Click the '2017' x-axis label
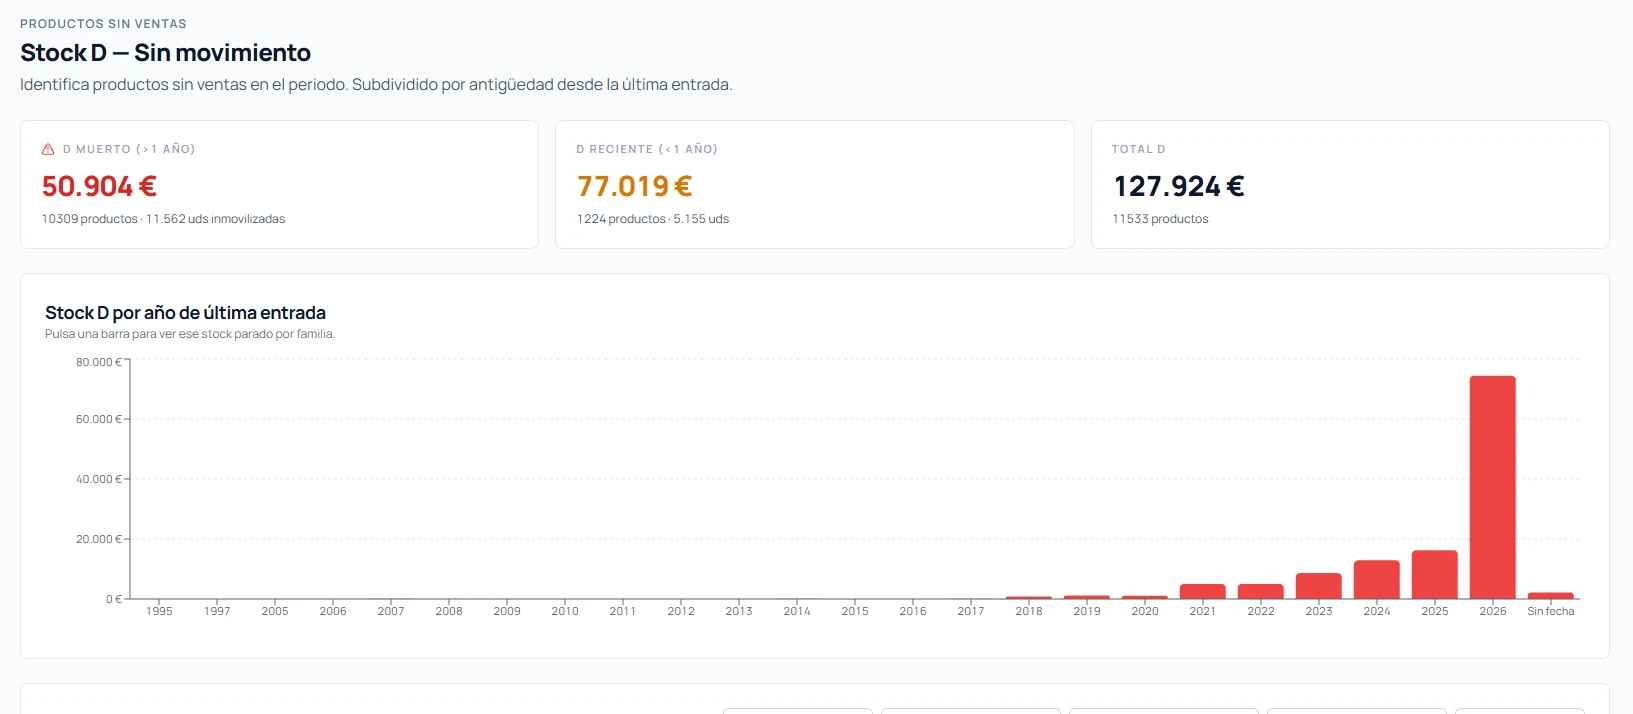1633x714 pixels. pos(971,611)
